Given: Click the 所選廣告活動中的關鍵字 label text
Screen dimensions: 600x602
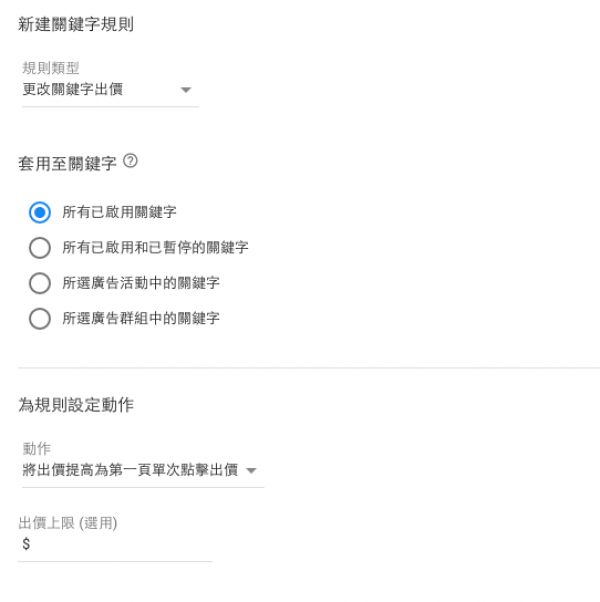Looking at the screenshot, I should 141,283.
